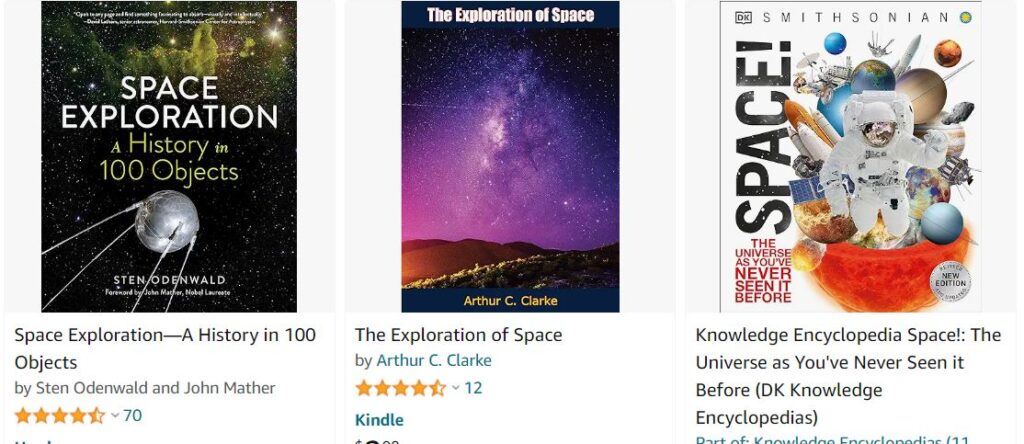The width and height of the screenshot is (1024, 444).
Task: Click the star rating for The Exploration of Space
Action: pos(400,388)
